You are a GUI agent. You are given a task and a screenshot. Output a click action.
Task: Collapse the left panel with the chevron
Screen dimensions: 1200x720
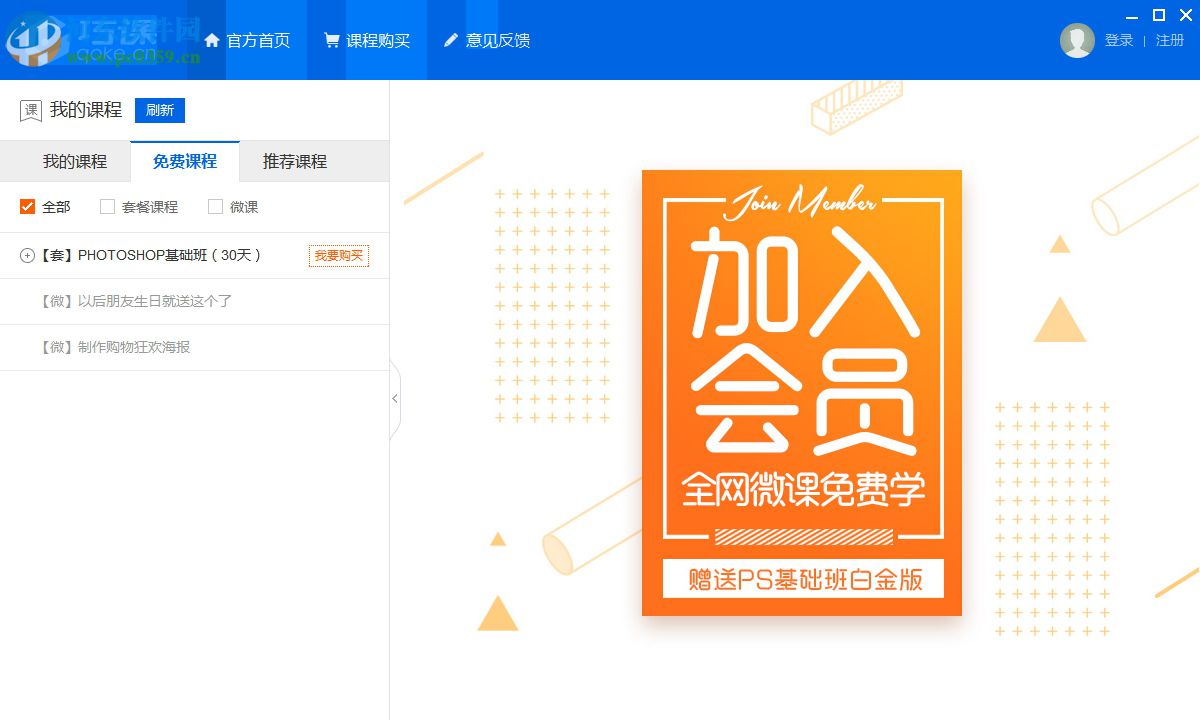coord(394,398)
